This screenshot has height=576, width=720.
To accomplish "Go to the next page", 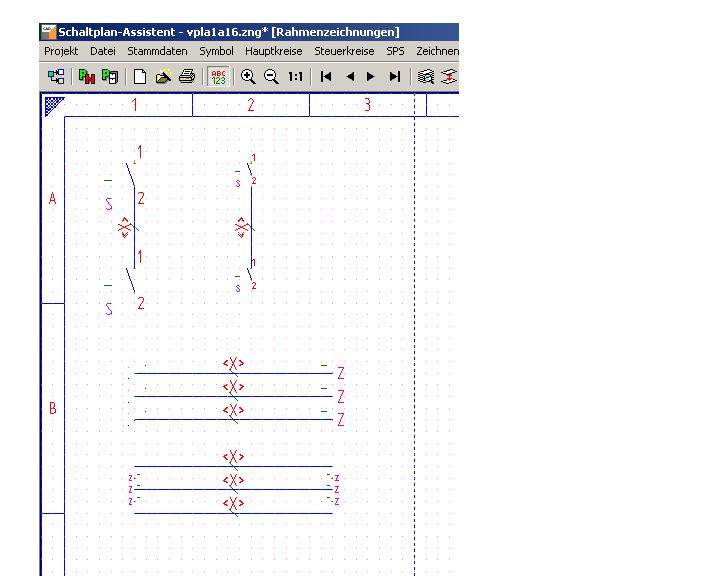I will tap(371, 76).
